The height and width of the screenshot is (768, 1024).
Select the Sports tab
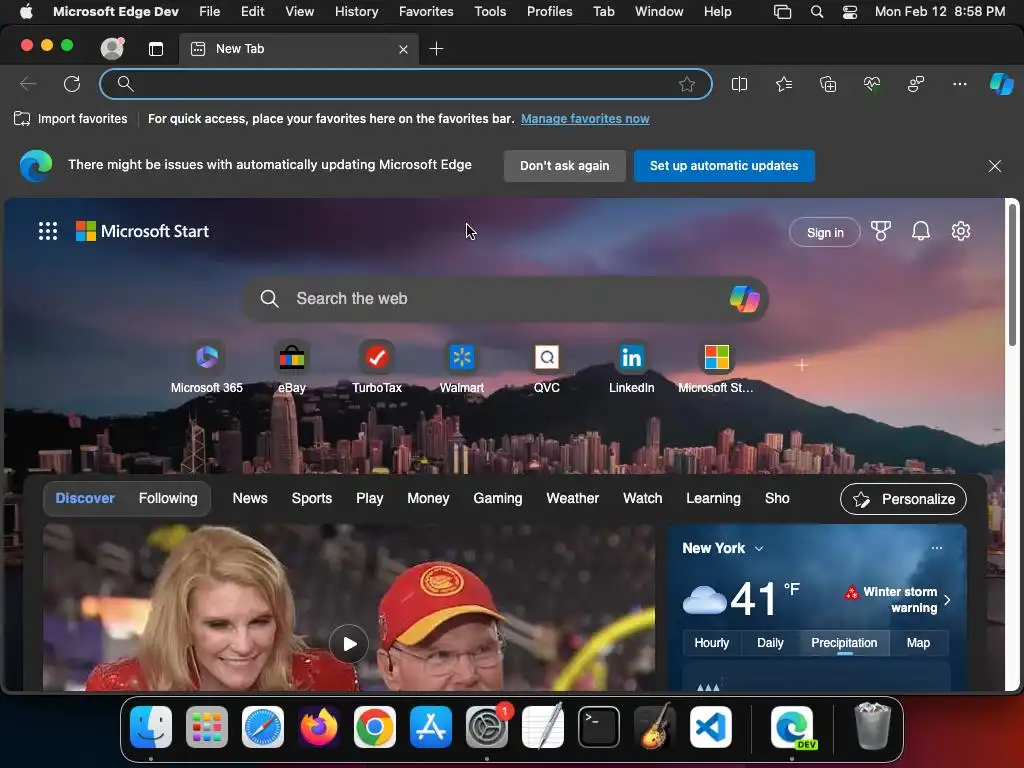point(312,498)
